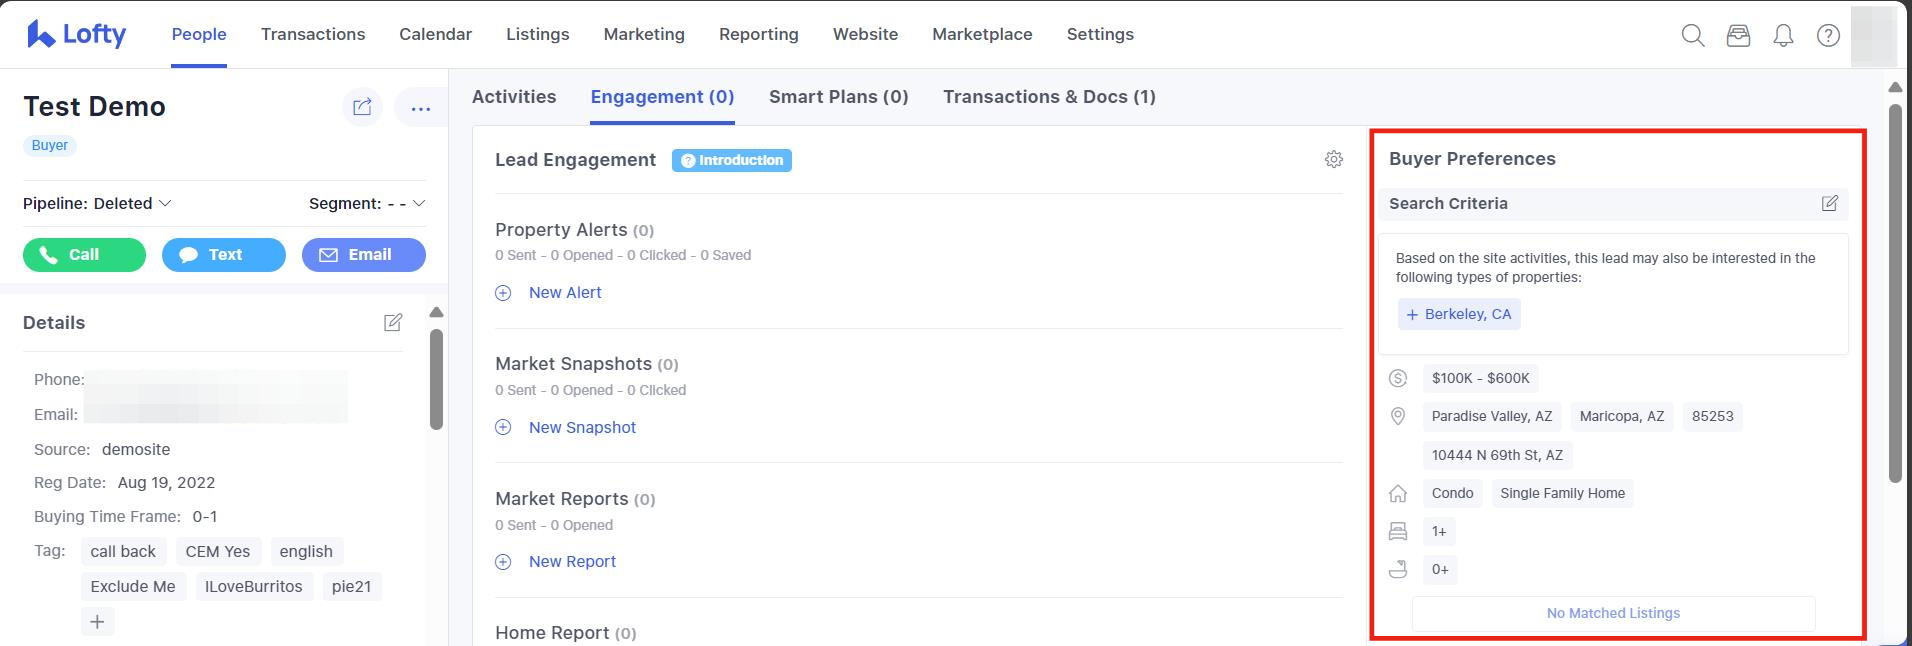Click the search magnifier icon in header
This screenshot has width=1912, height=646.
(1692, 35)
